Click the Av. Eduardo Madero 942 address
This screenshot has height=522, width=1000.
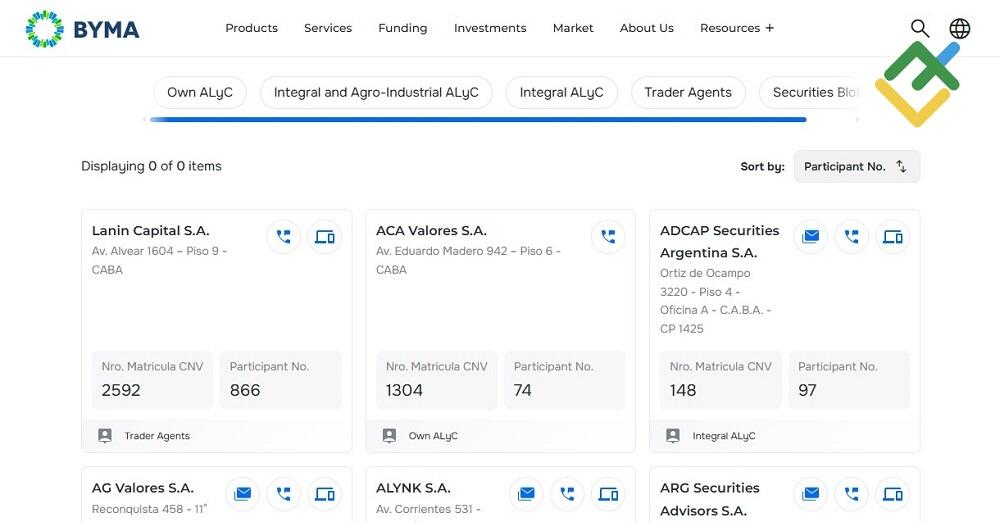[468, 260]
